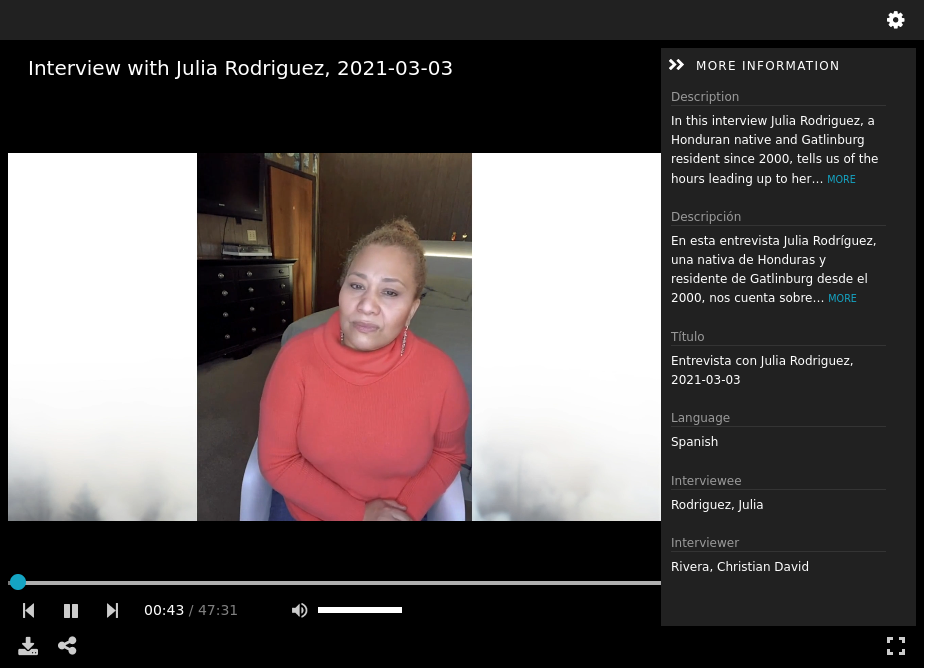Click interviewee name Rodriguez, Julia
Image resolution: width=925 pixels, height=668 pixels.
717,505
